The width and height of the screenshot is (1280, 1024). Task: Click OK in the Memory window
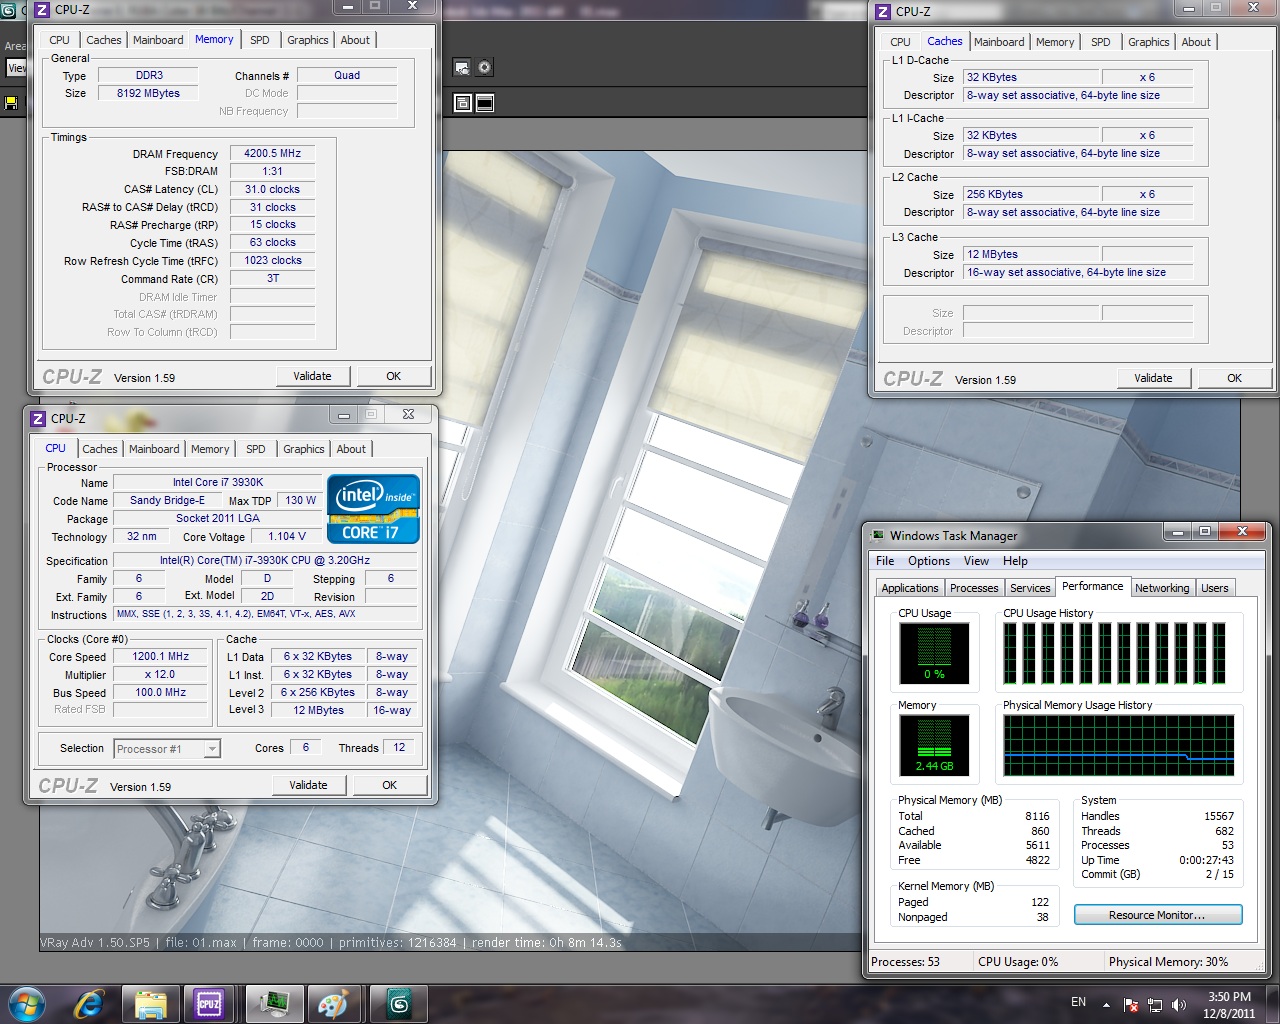[393, 376]
